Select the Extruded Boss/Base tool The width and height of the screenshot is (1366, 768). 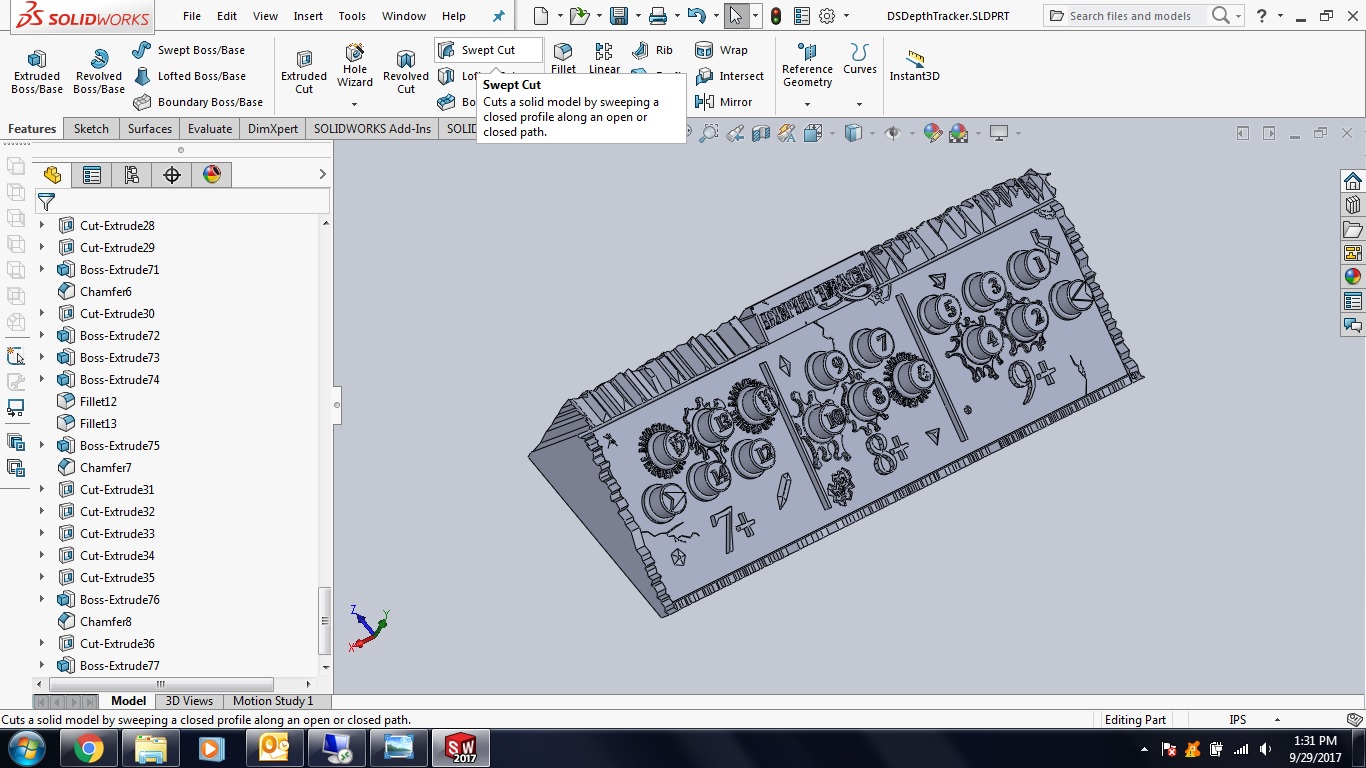click(x=37, y=72)
